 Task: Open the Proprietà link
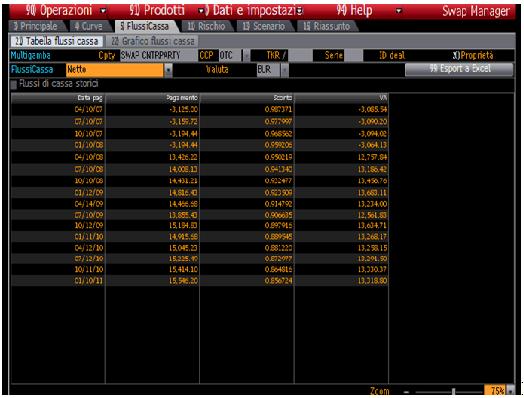(473, 55)
